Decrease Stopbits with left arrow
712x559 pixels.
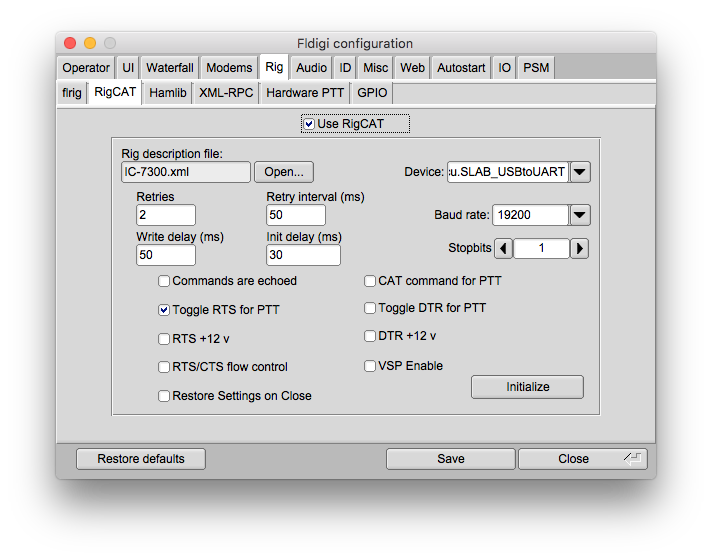[x=503, y=248]
